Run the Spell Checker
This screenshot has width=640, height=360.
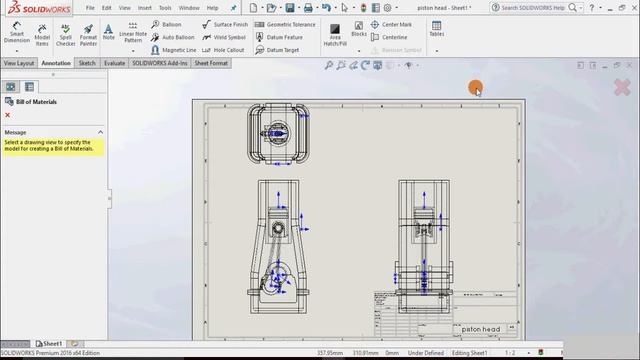pyautogui.click(x=65, y=34)
